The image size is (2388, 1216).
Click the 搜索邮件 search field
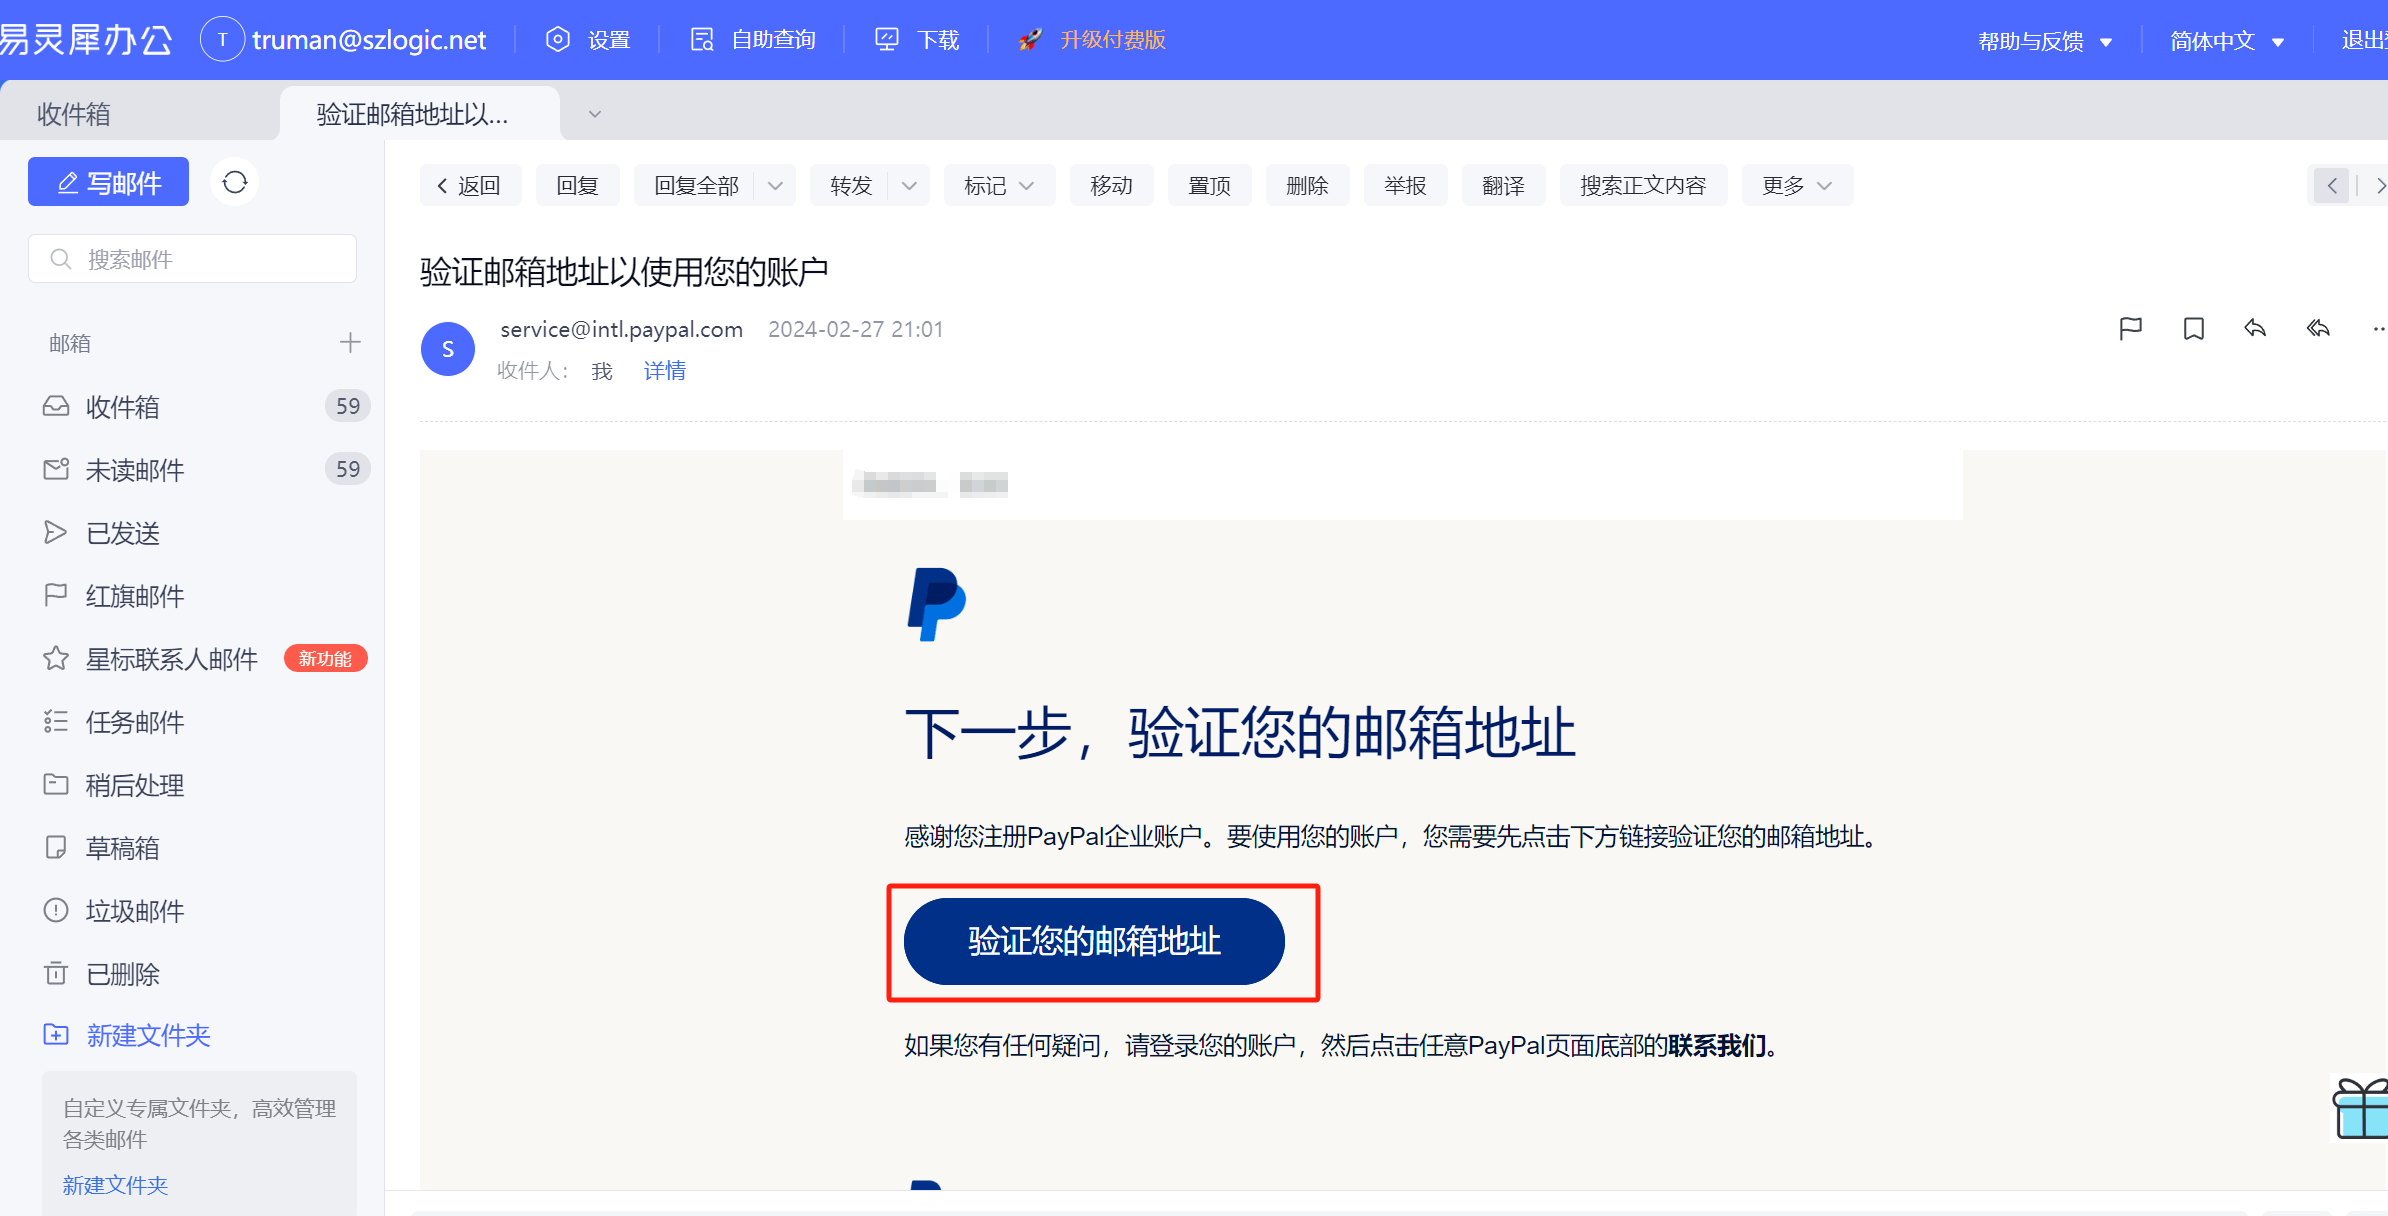tap(192, 258)
